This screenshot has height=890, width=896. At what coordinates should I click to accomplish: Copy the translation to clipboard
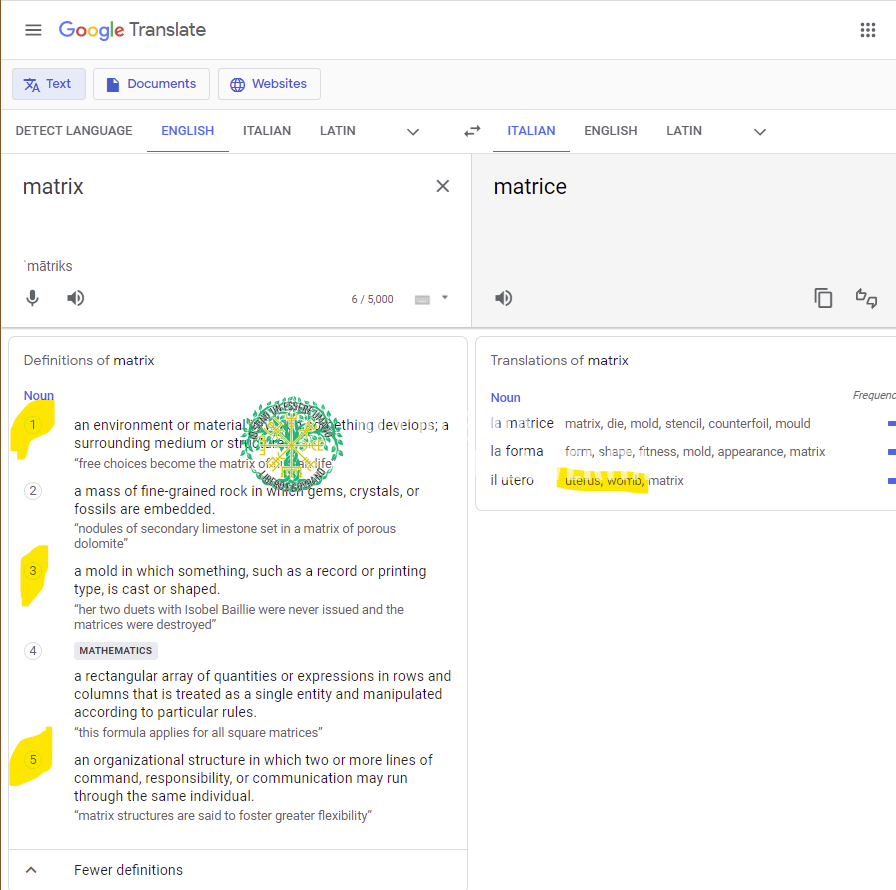pos(823,298)
